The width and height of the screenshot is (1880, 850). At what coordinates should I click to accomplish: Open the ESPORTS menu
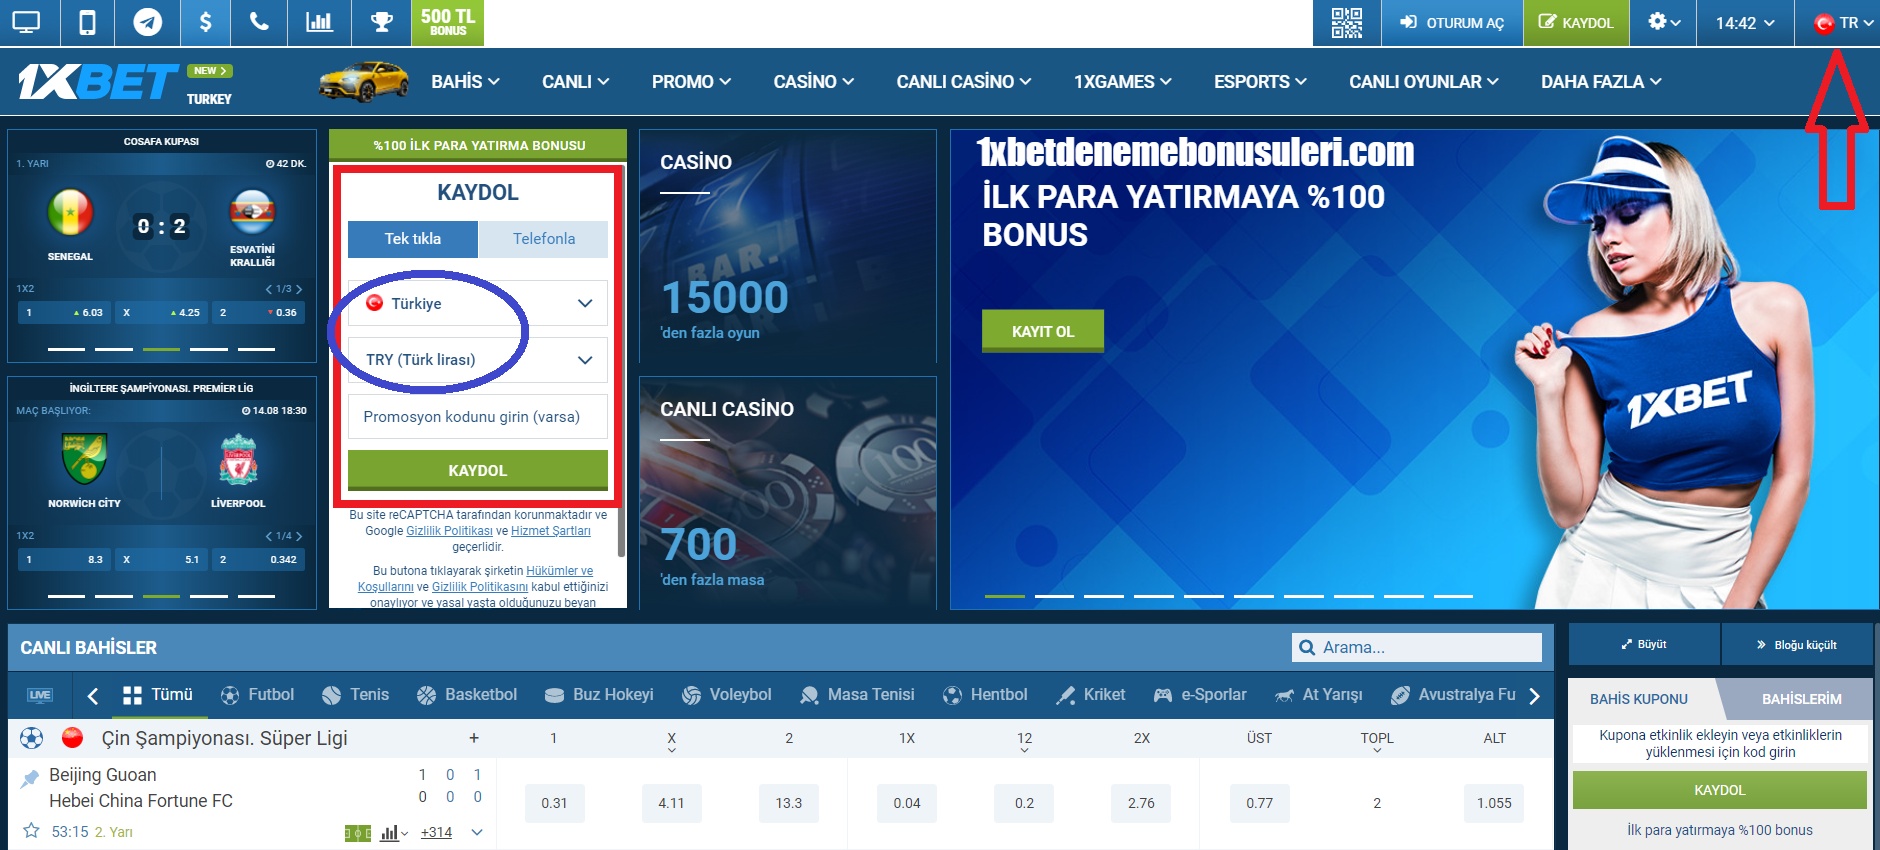[x=1260, y=82]
